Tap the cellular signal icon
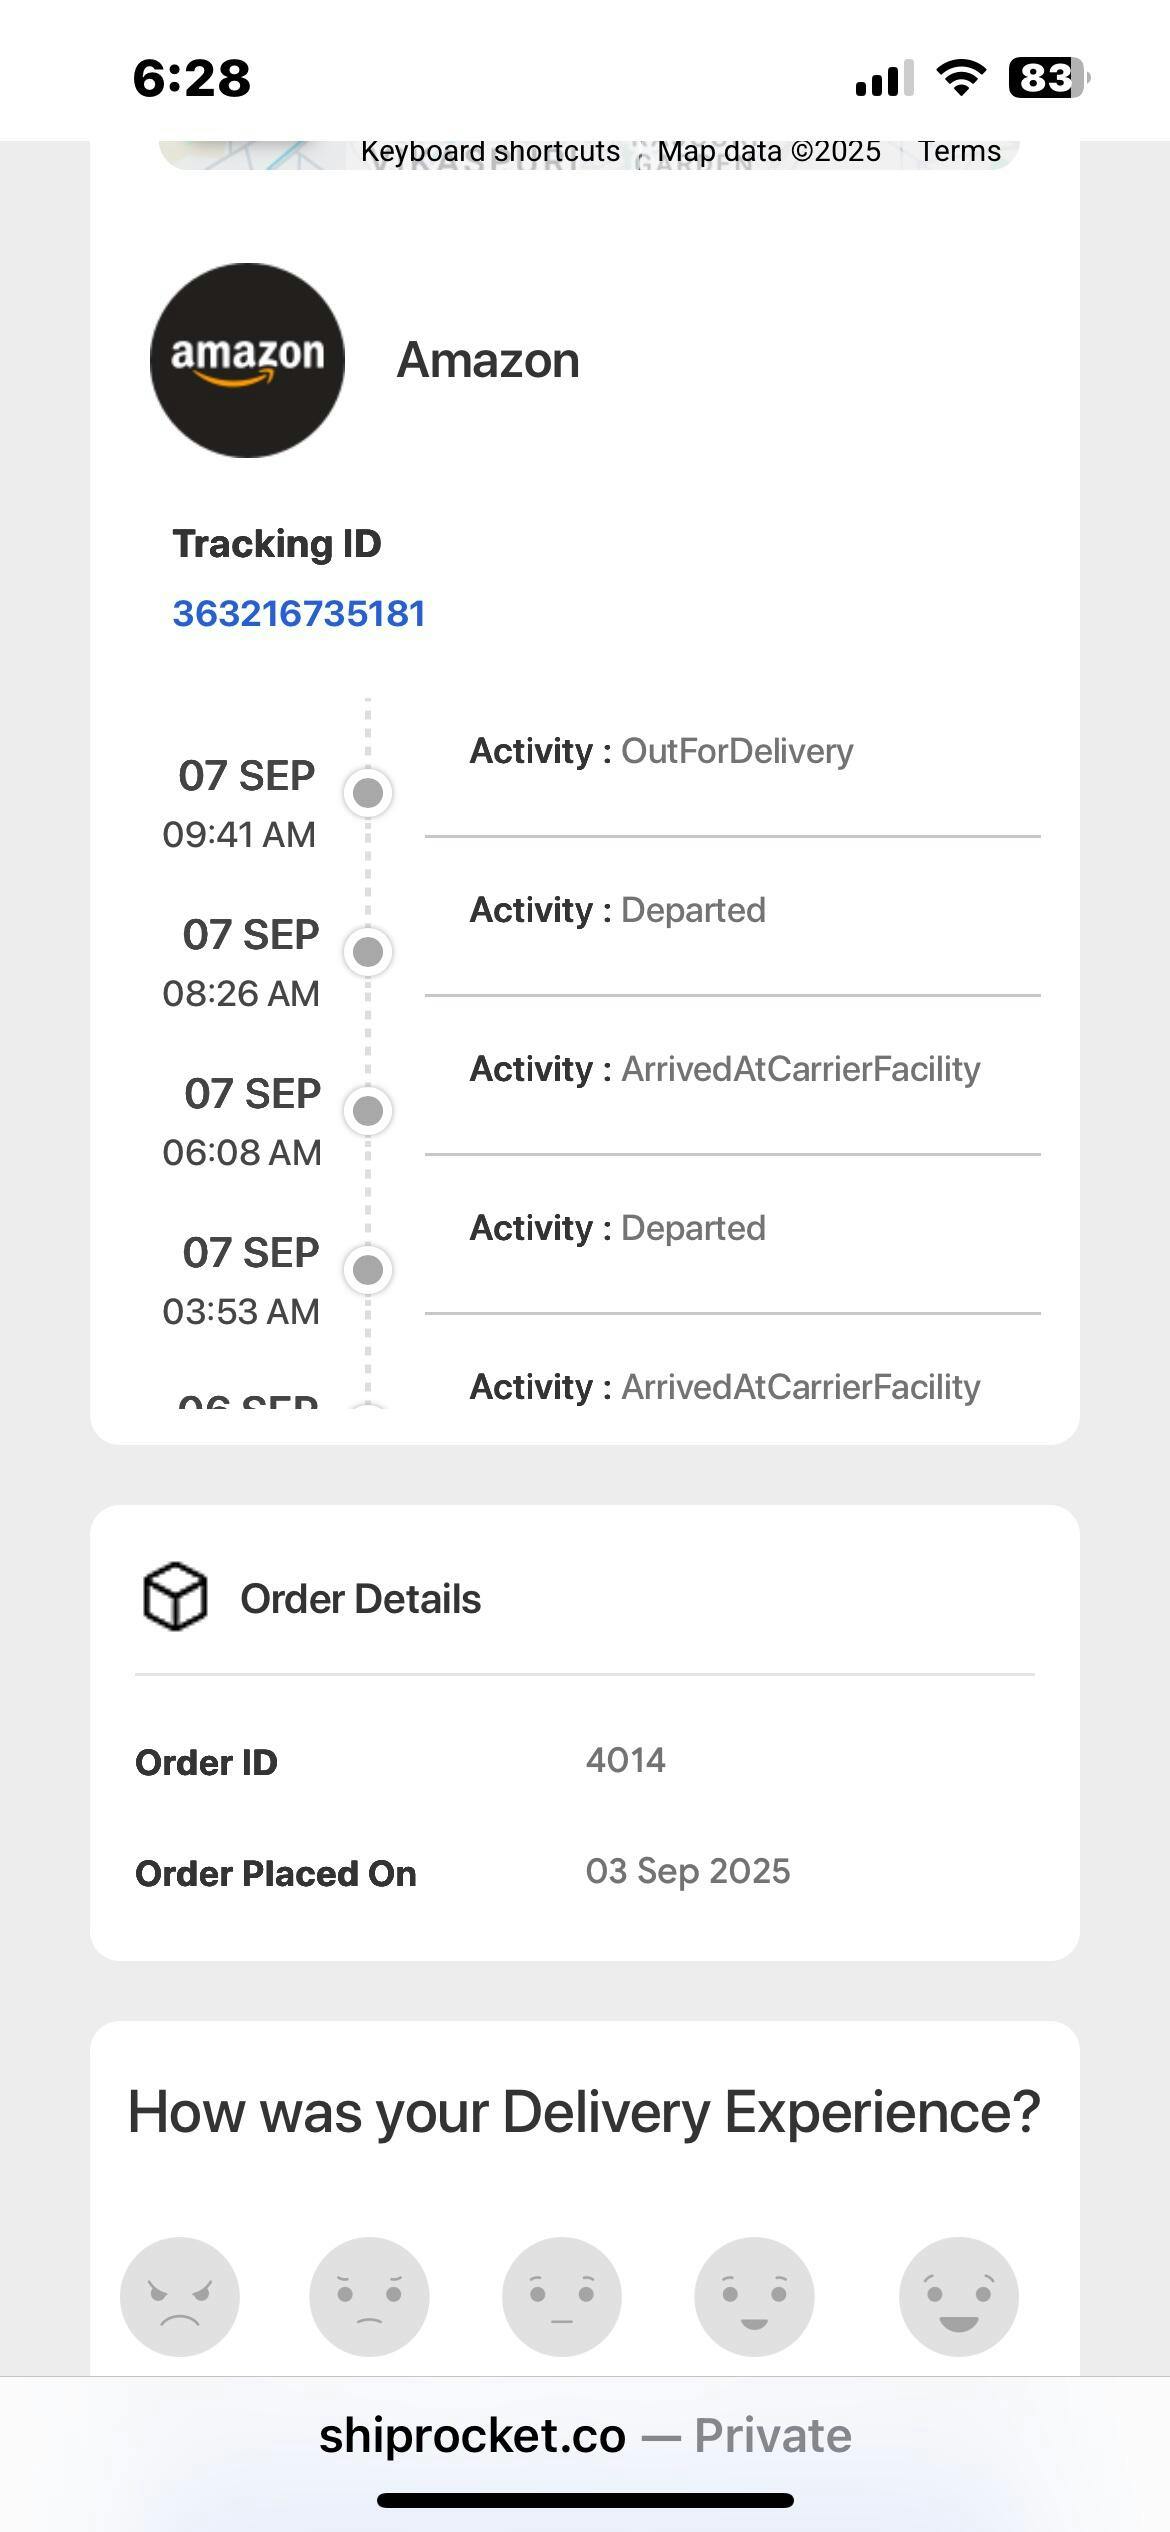 [884, 78]
